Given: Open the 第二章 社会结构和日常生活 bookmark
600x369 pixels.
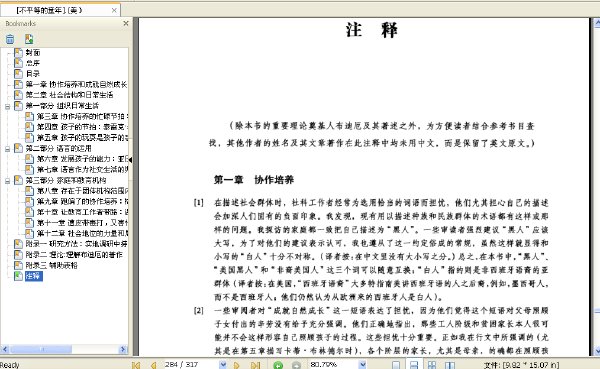Looking at the screenshot, I should (x=69, y=95).
